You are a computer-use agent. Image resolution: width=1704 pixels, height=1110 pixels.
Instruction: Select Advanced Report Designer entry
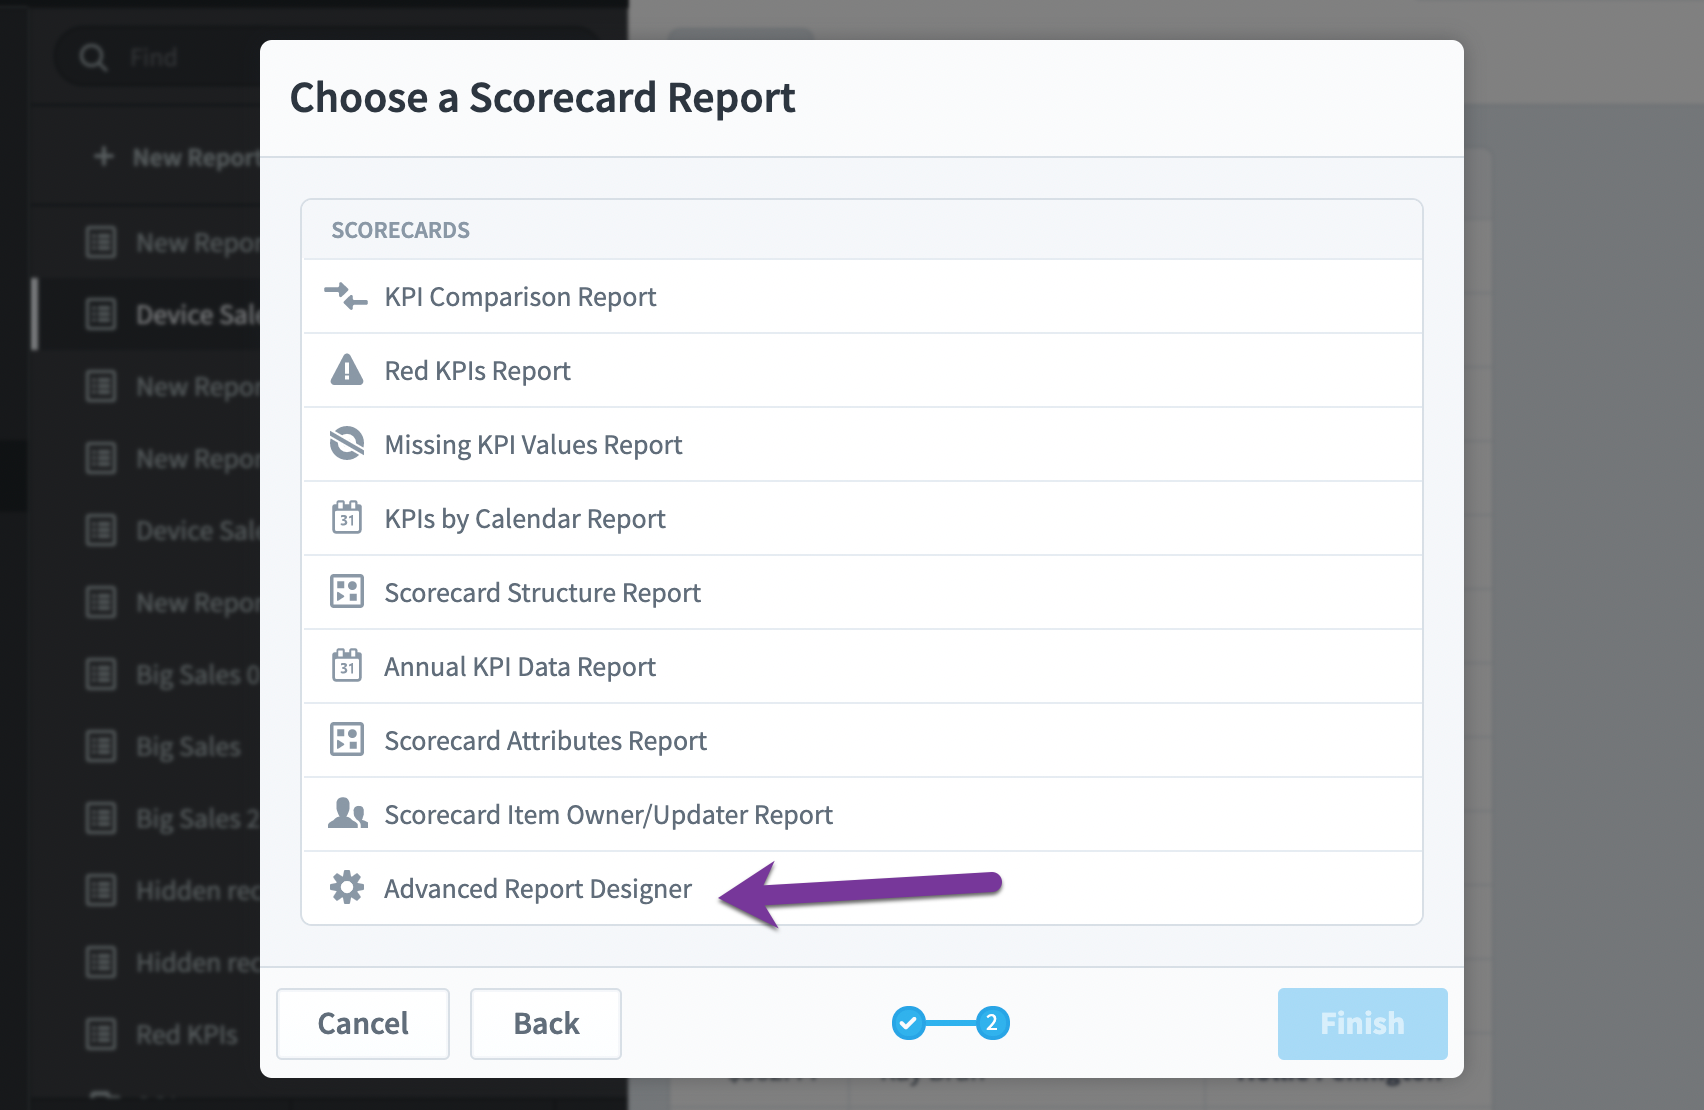pos(862,888)
